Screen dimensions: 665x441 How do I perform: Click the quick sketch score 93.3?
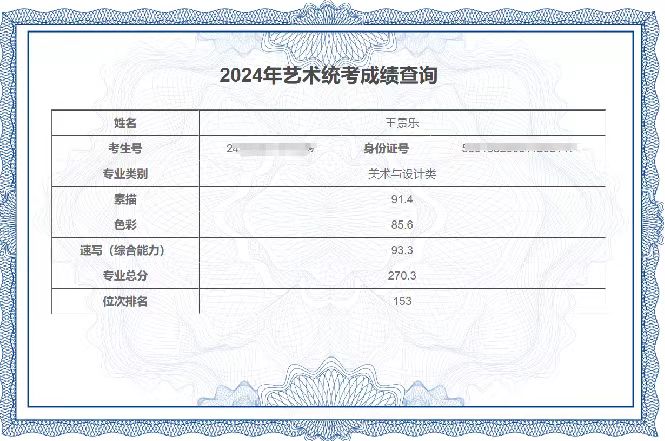402,250
